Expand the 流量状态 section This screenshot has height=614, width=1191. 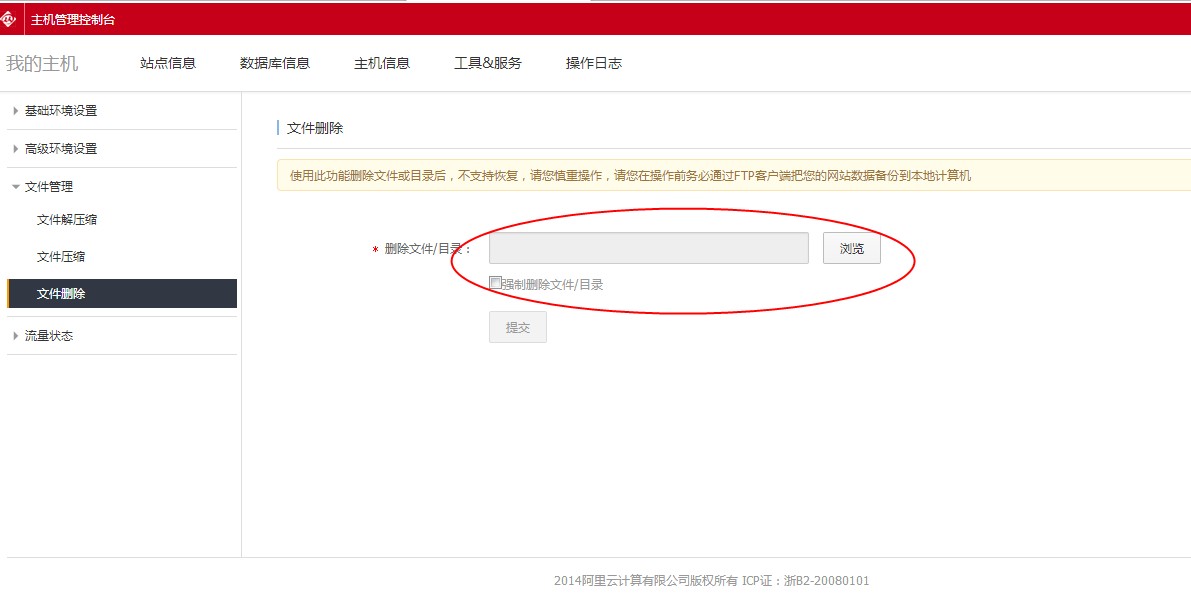[49, 336]
